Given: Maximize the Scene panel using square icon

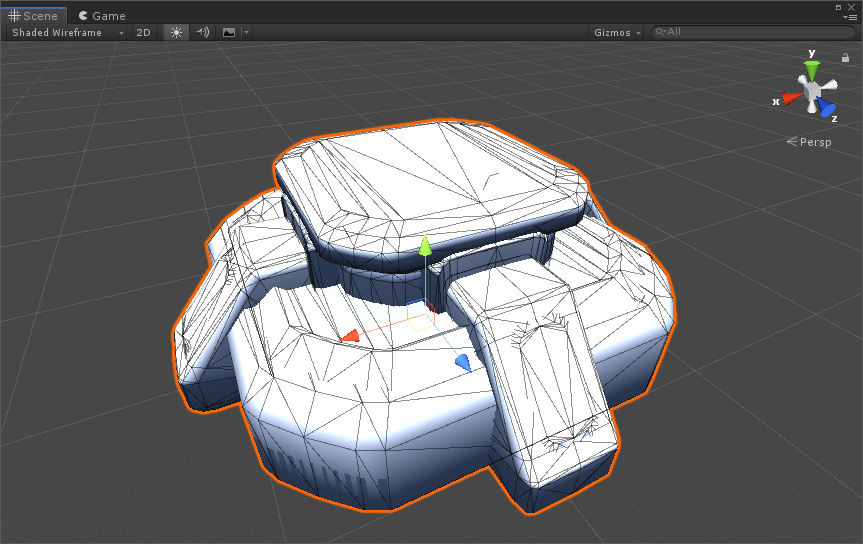Looking at the screenshot, I should pos(838,7).
